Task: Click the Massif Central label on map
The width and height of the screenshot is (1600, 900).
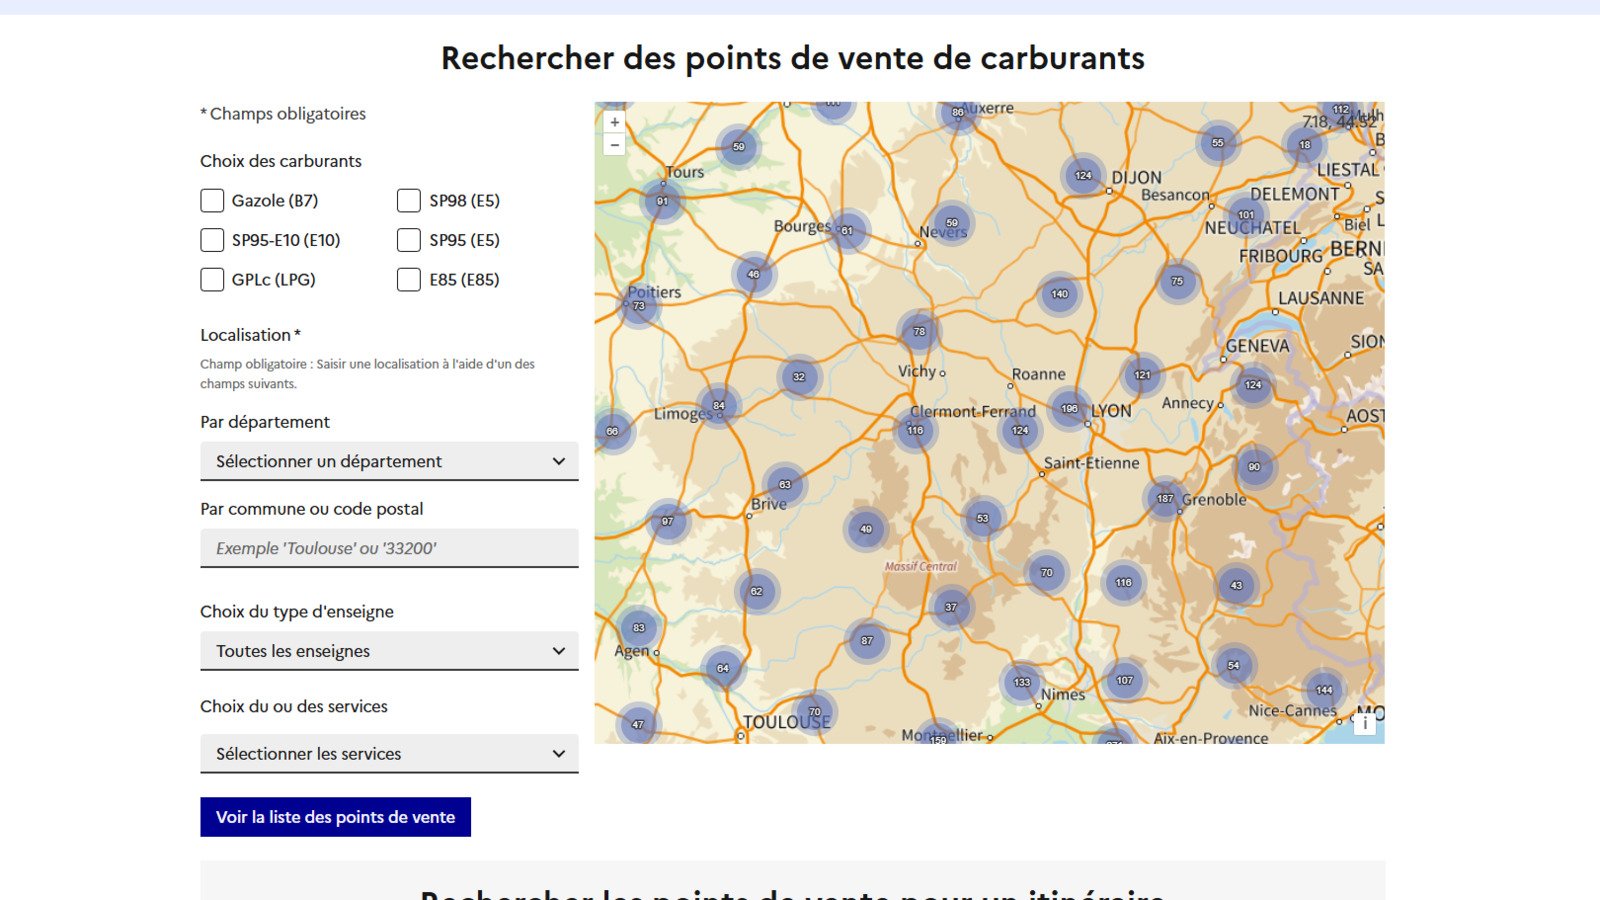Action: (920, 566)
